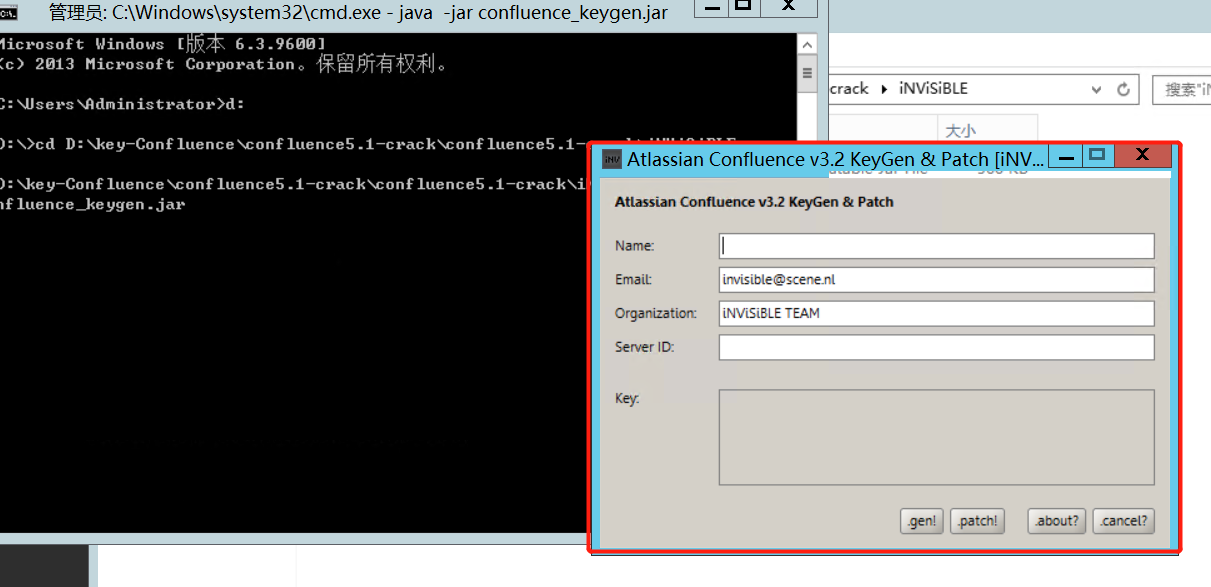The width and height of the screenshot is (1211, 587).
Task: Refresh the Explorer address bar location
Action: point(1123,89)
